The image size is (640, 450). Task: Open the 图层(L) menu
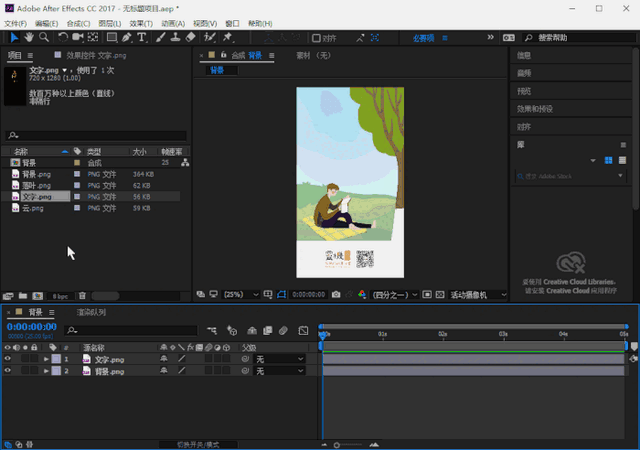(x=110, y=23)
